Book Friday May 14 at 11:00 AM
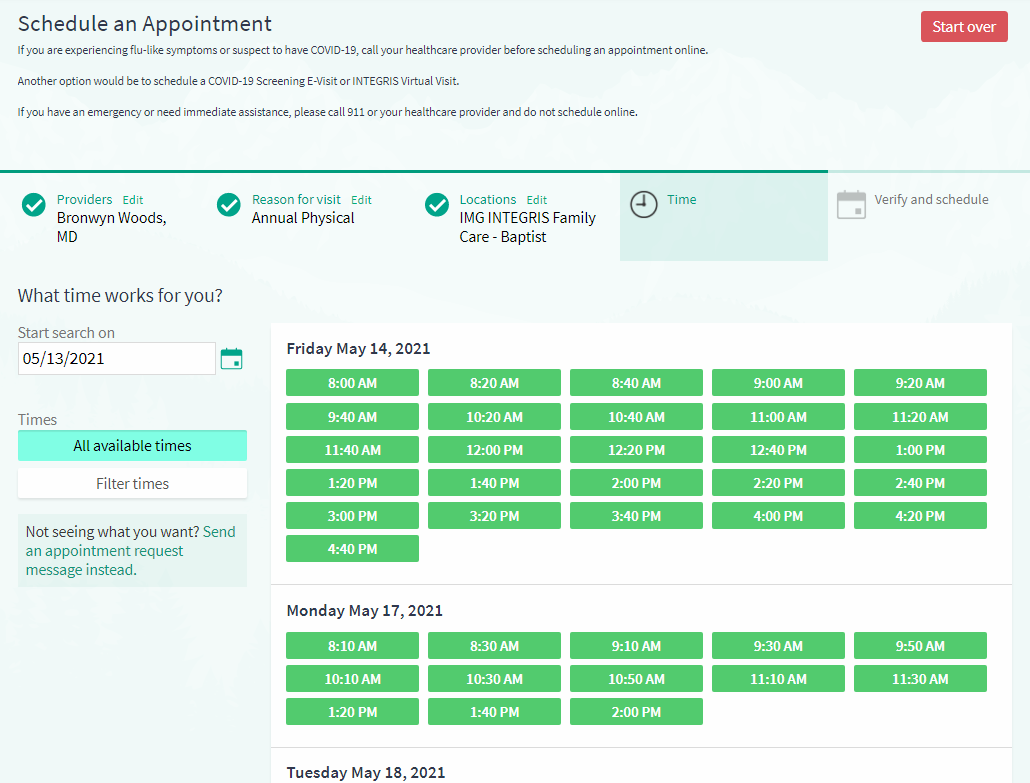The image size is (1030, 783). click(x=778, y=416)
